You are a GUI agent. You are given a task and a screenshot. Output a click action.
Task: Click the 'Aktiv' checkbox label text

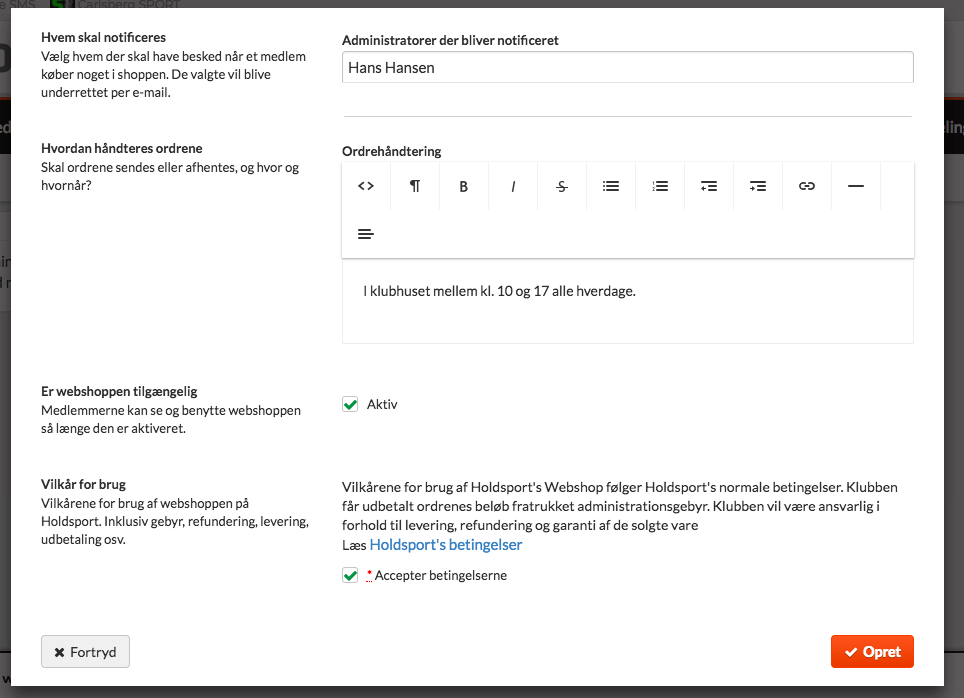tap(382, 404)
